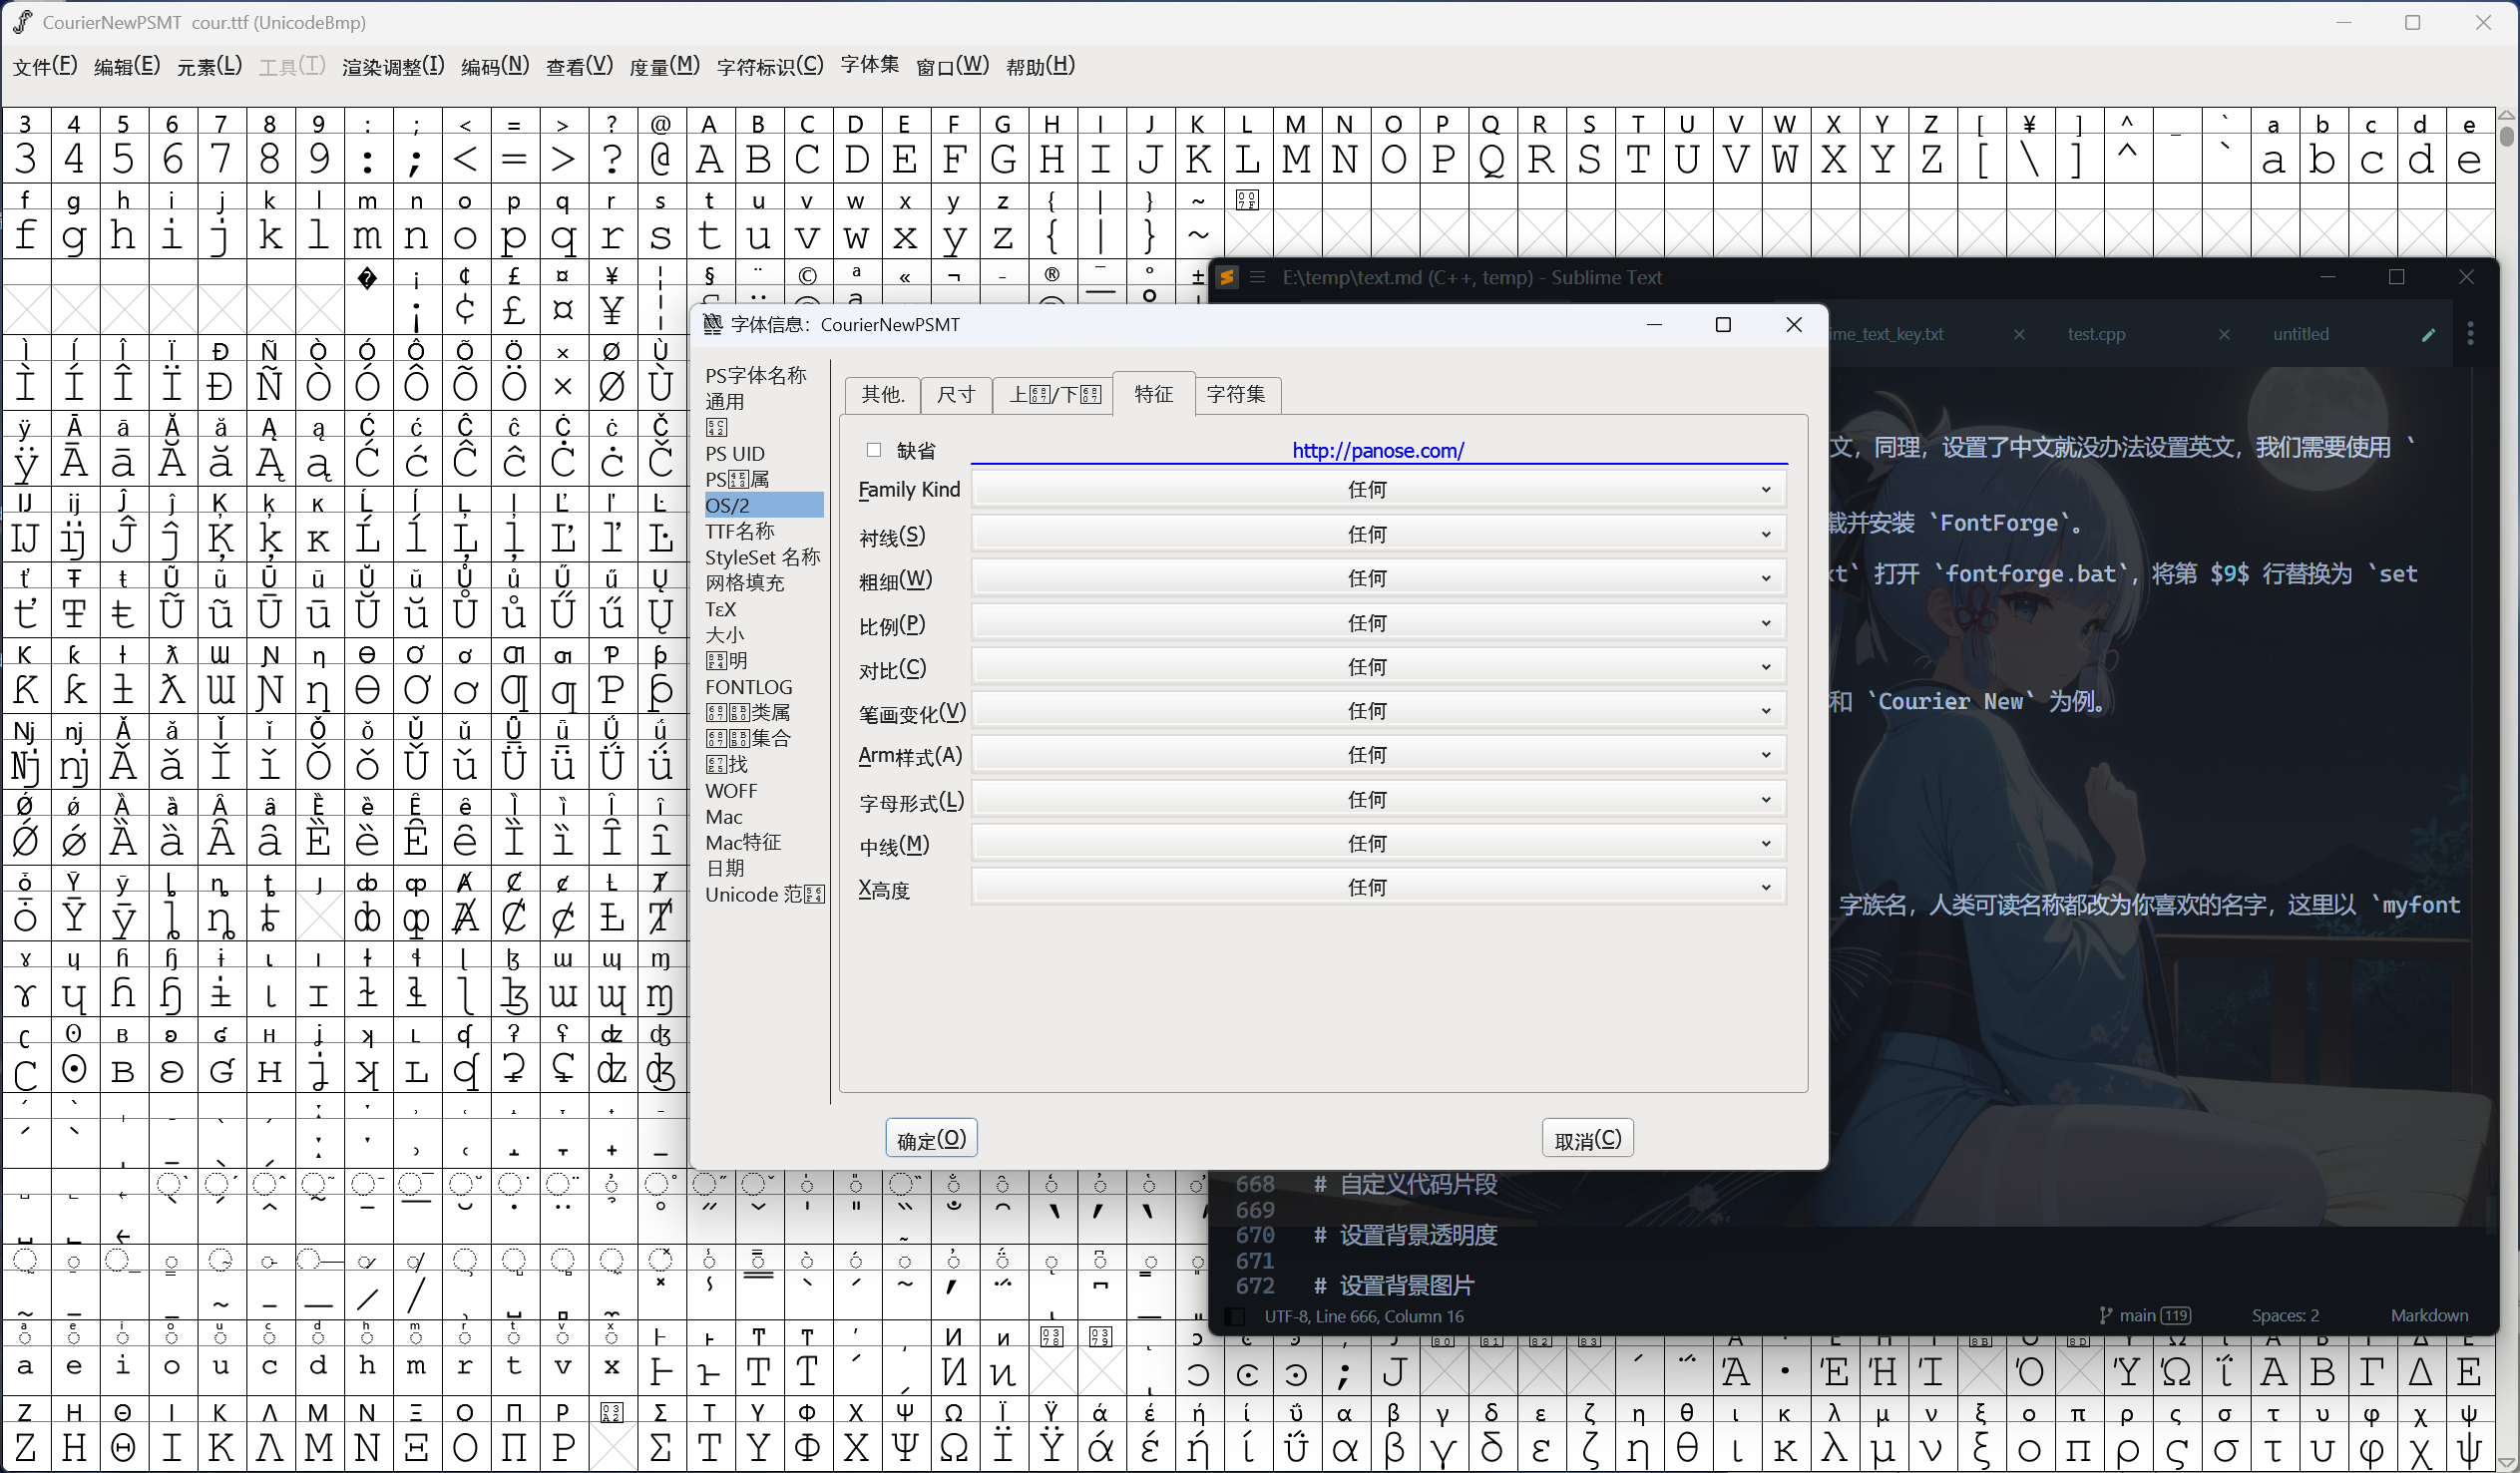Open the 元素(L) menu

click(x=208, y=66)
